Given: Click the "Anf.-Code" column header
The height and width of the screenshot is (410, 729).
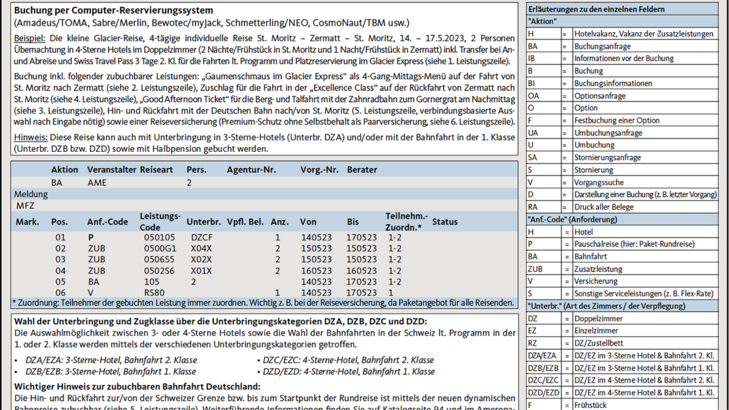Looking at the screenshot, I should pyautogui.click(x=107, y=222).
